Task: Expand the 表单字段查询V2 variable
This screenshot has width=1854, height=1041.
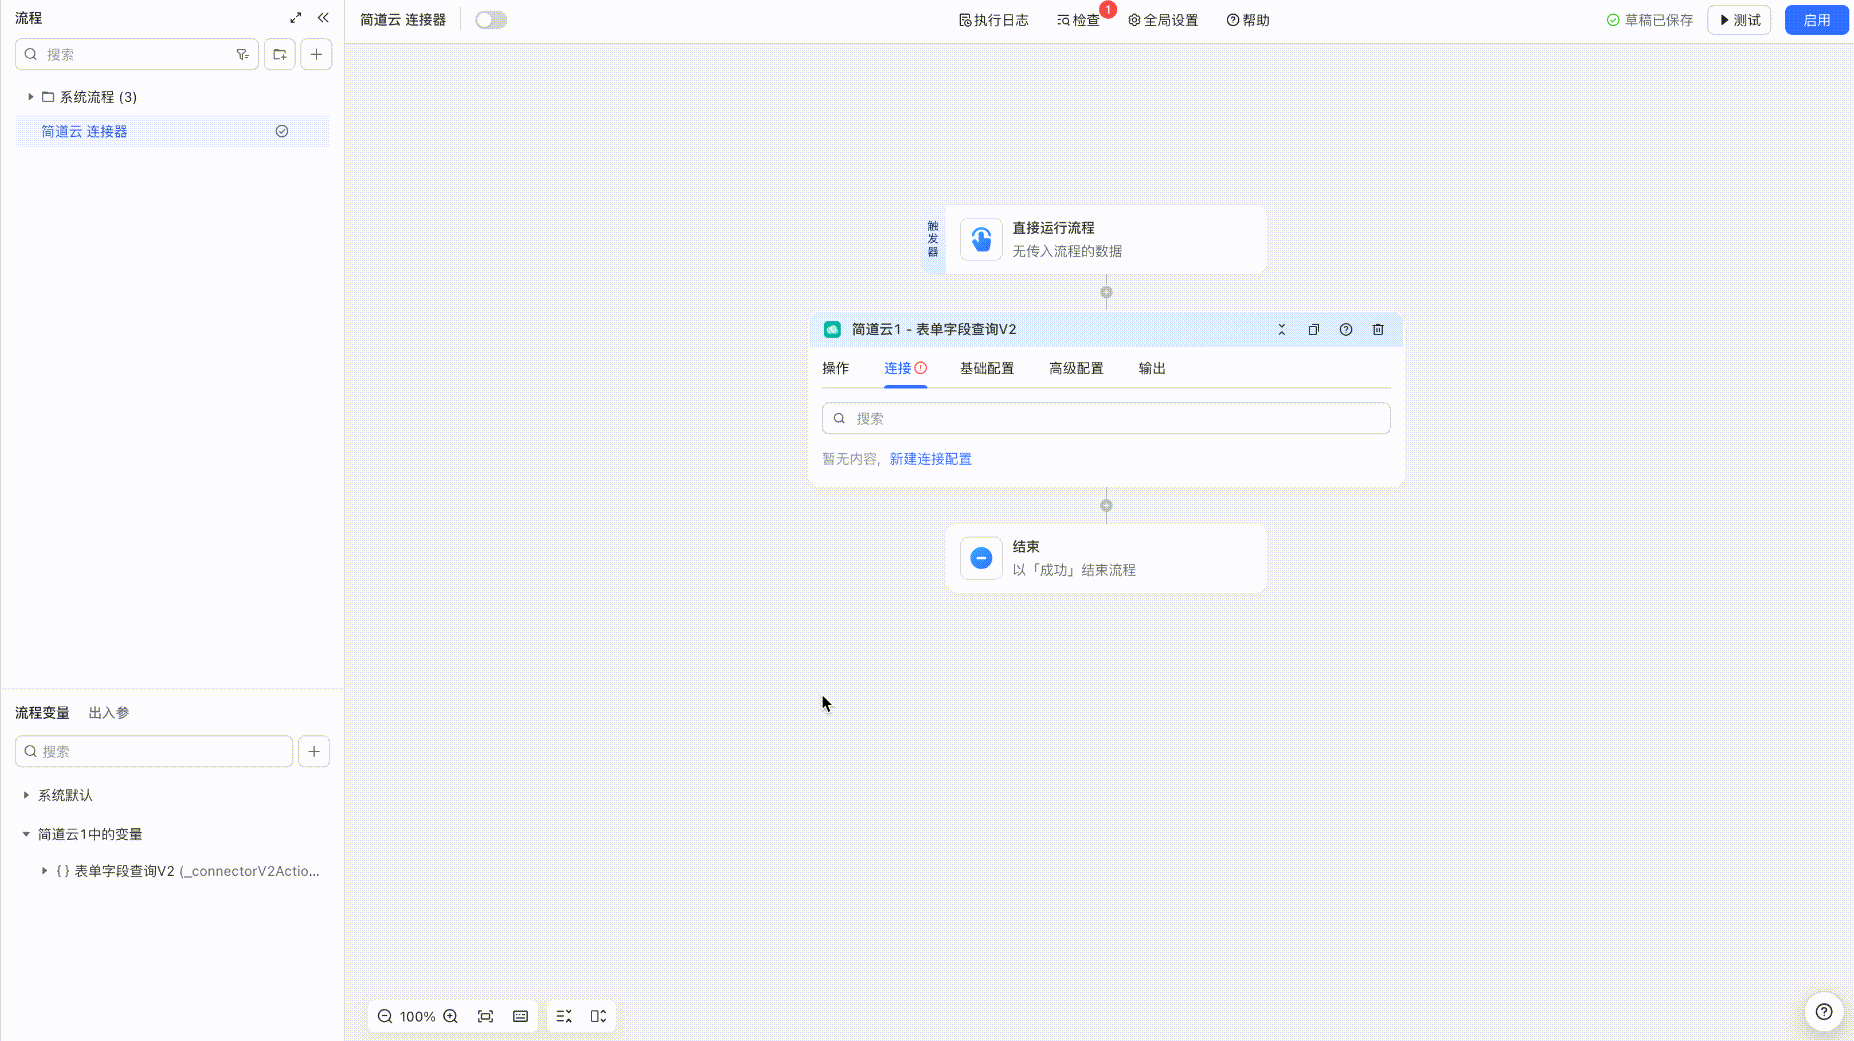Action: point(44,871)
